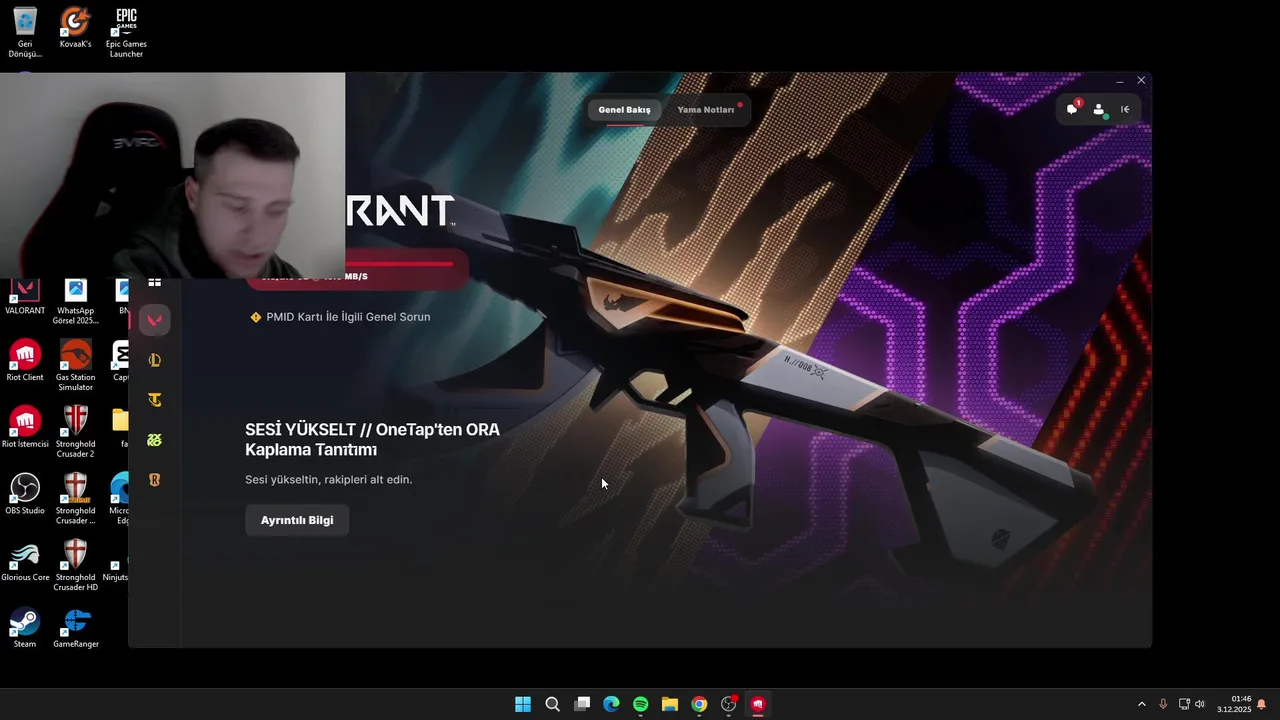Select the VALORANT desktop shortcut
The height and width of the screenshot is (720, 1280).
click(x=25, y=298)
